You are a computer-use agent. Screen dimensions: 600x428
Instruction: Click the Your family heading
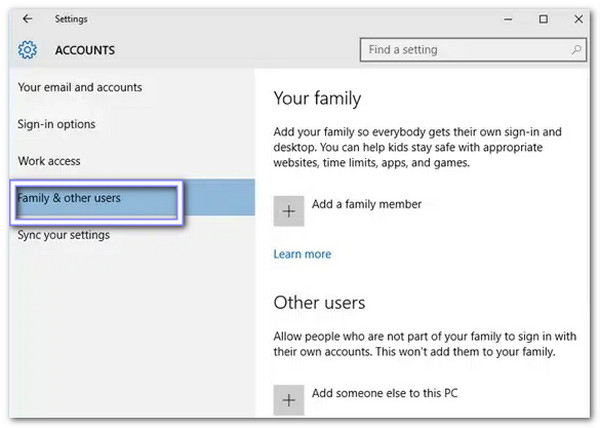tap(317, 98)
